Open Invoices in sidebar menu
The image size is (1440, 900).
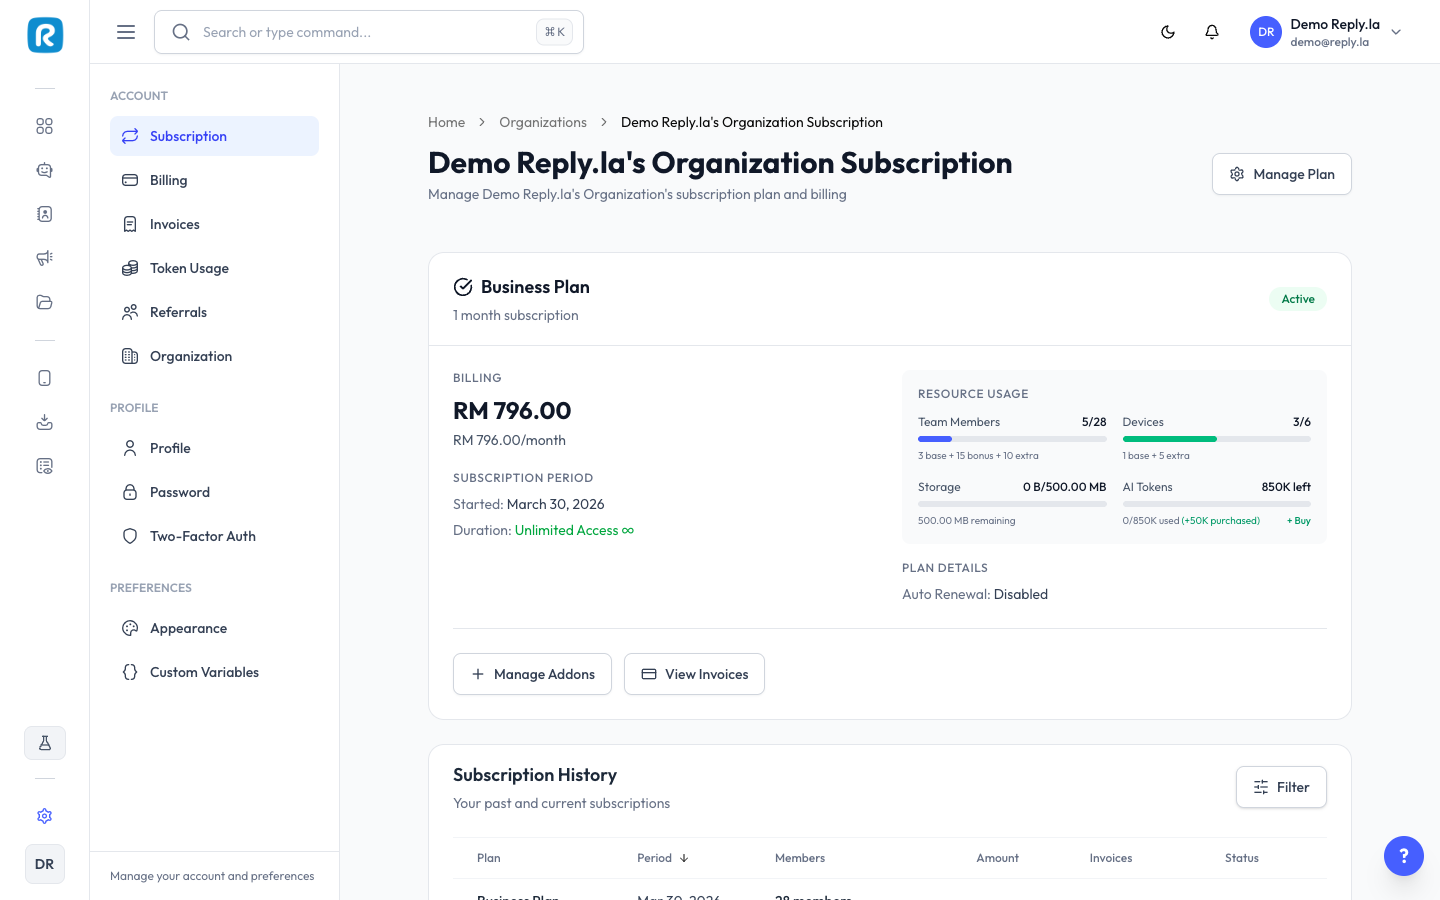click(x=214, y=224)
